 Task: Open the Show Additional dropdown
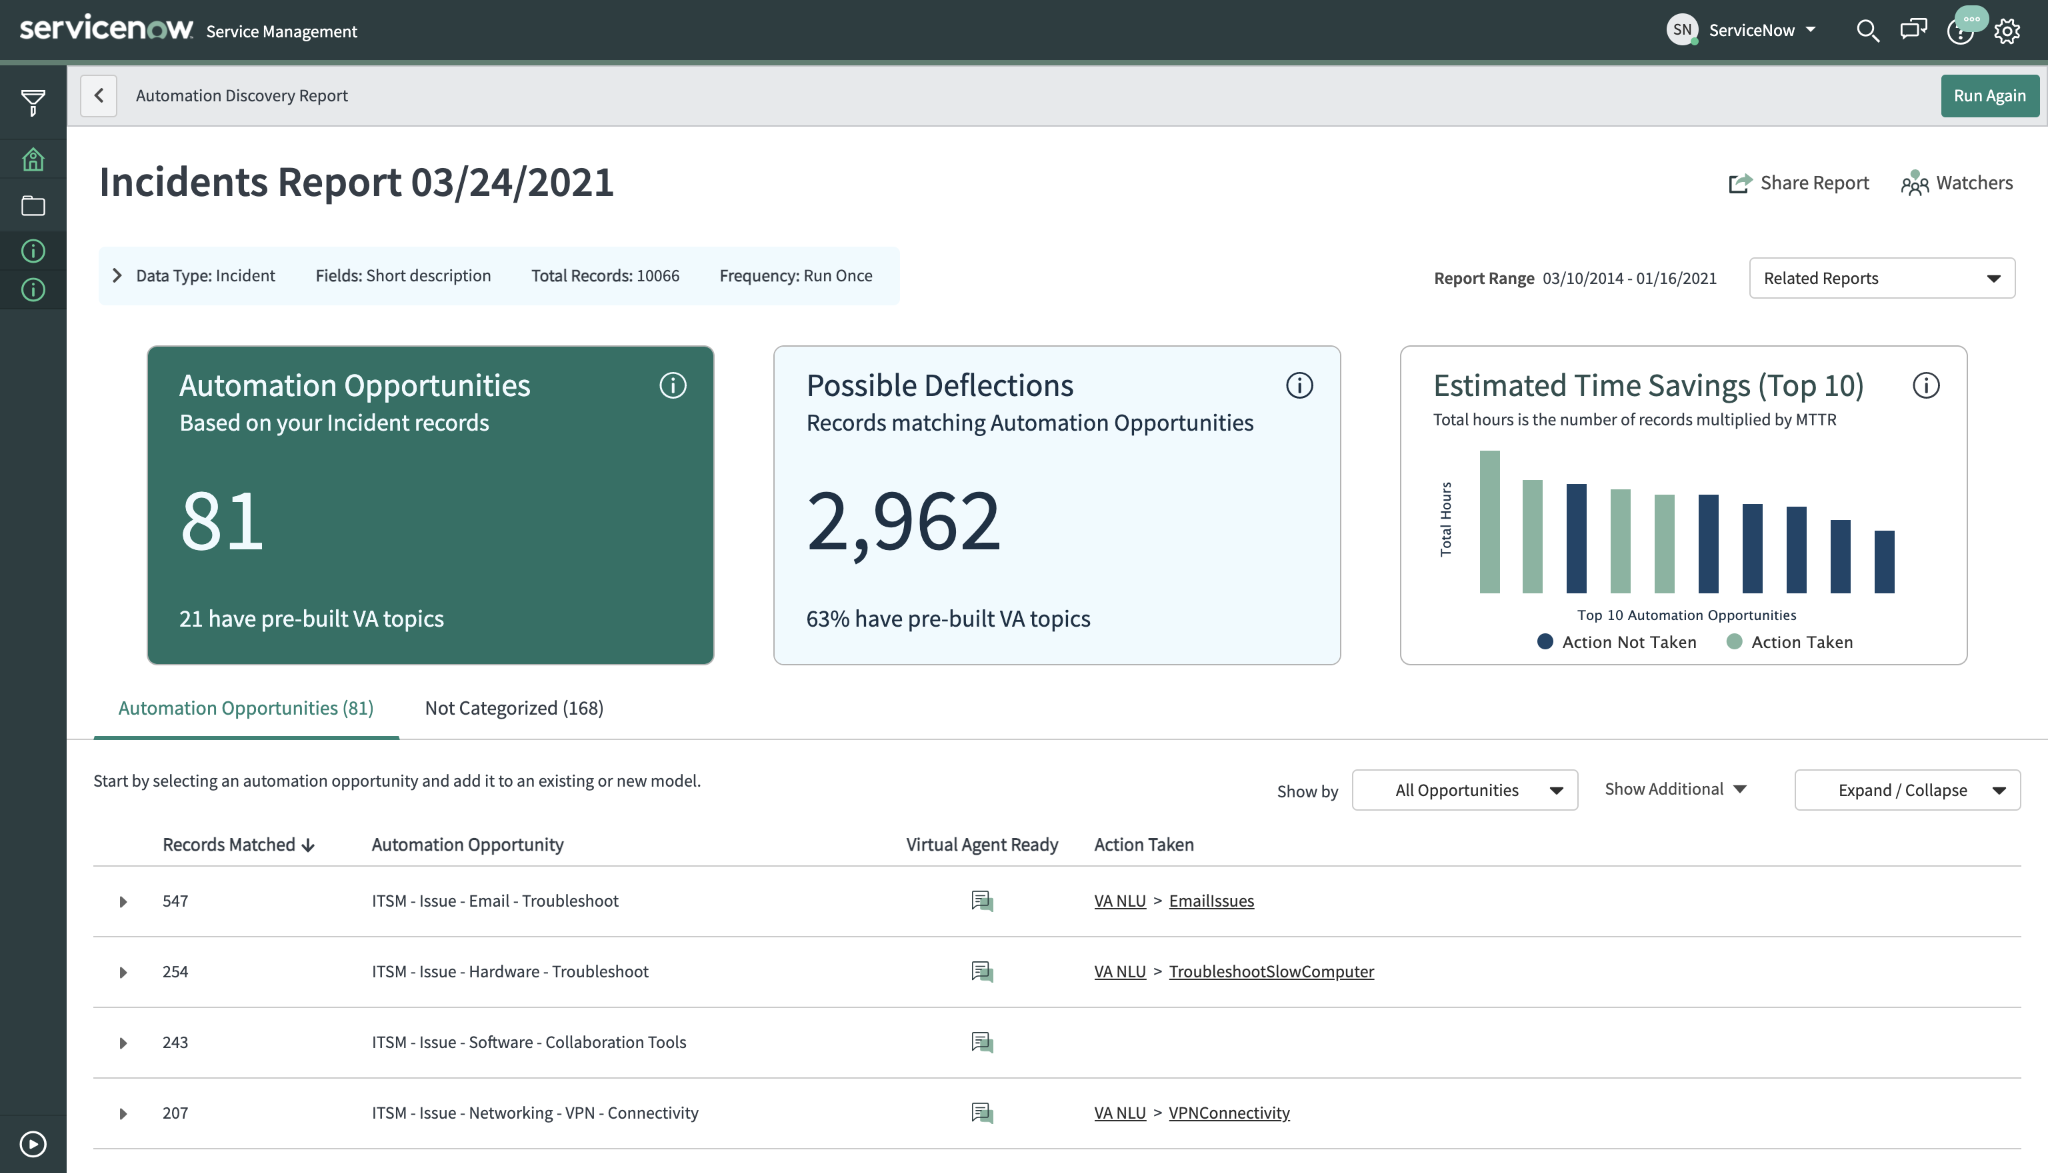1675,789
